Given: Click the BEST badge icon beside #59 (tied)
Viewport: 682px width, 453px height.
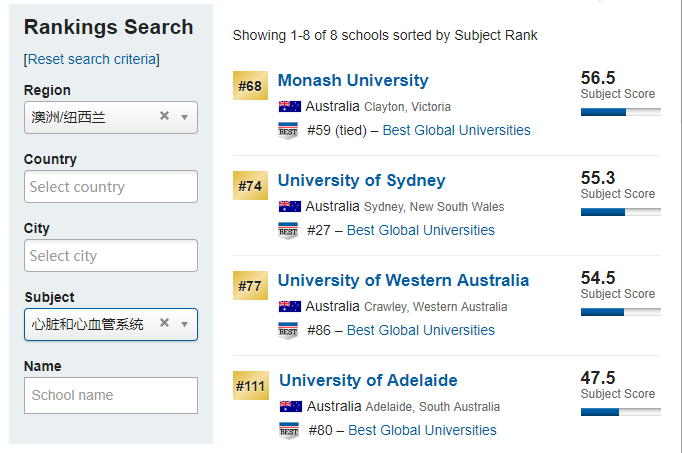Looking at the screenshot, I should pyautogui.click(x=288, y=131).
